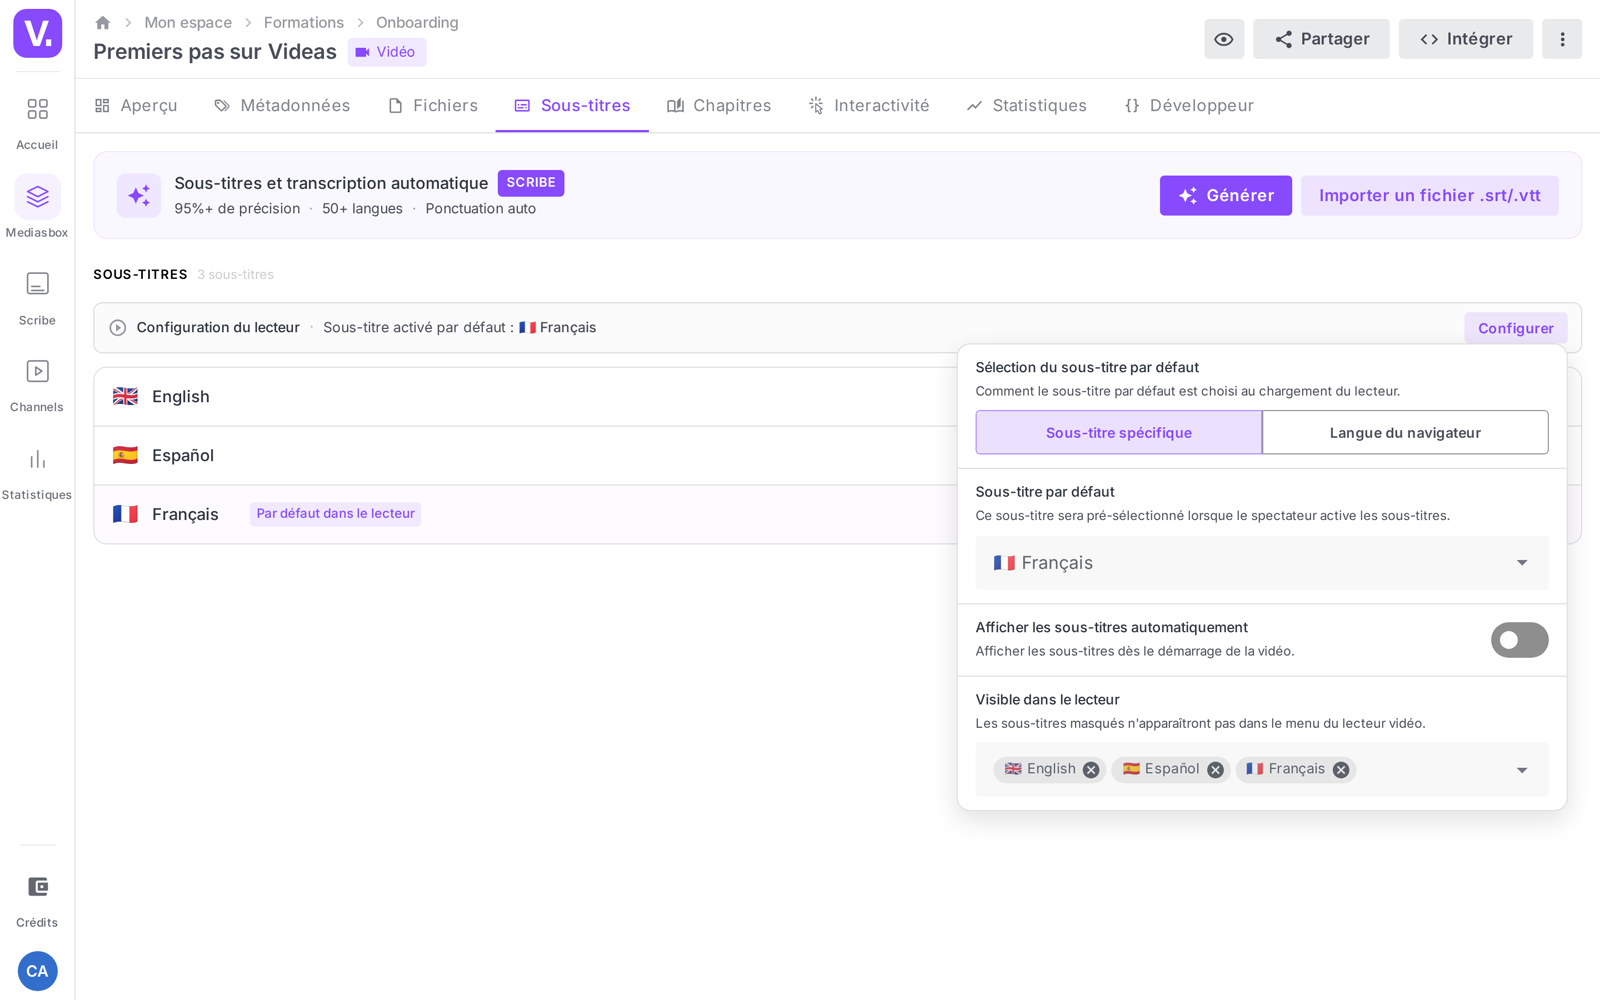Select Sous-titre spécifique option
1600x1000 pixels.
(1119, 433)
